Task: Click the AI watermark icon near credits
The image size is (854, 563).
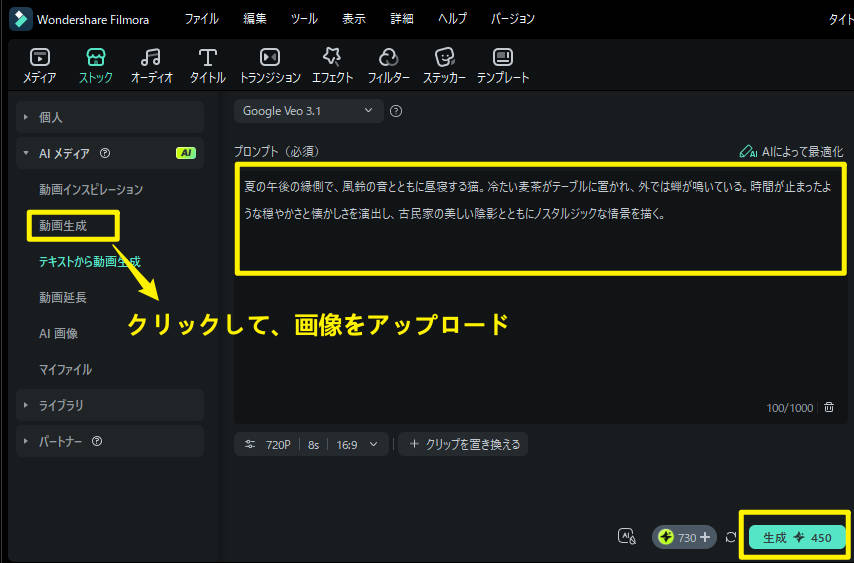Action: click(x=627, y=537)
